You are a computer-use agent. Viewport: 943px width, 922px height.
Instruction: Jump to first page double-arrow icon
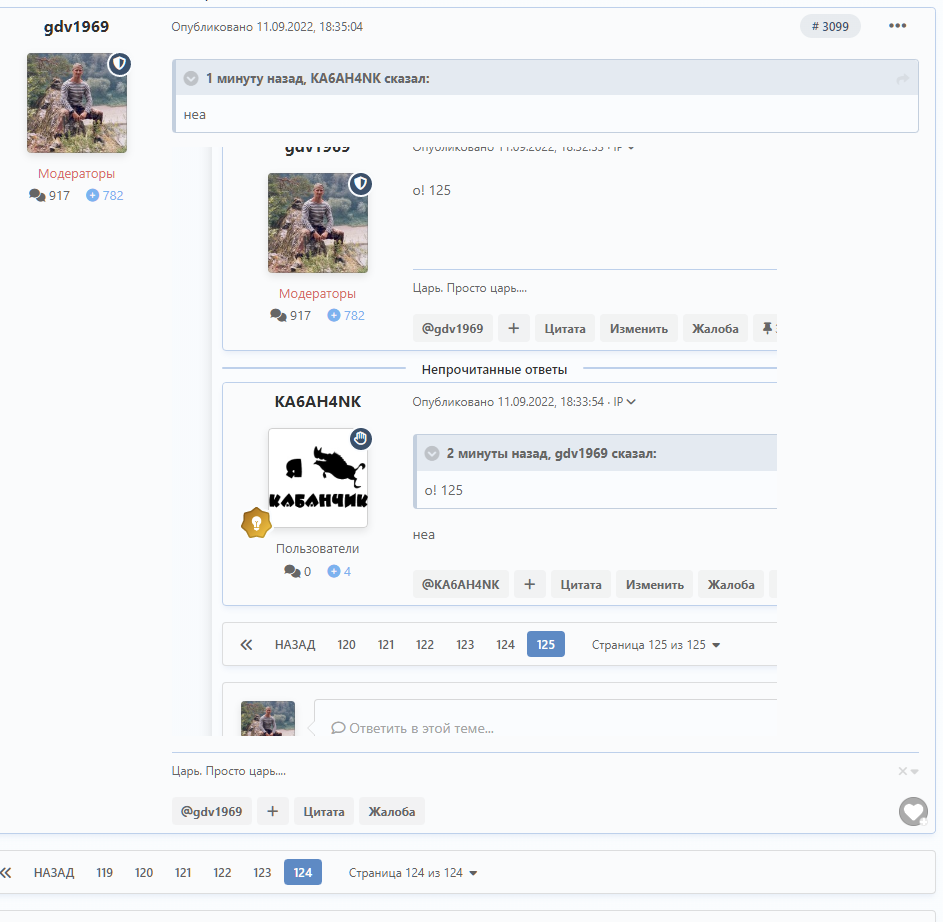pos(6,873)
